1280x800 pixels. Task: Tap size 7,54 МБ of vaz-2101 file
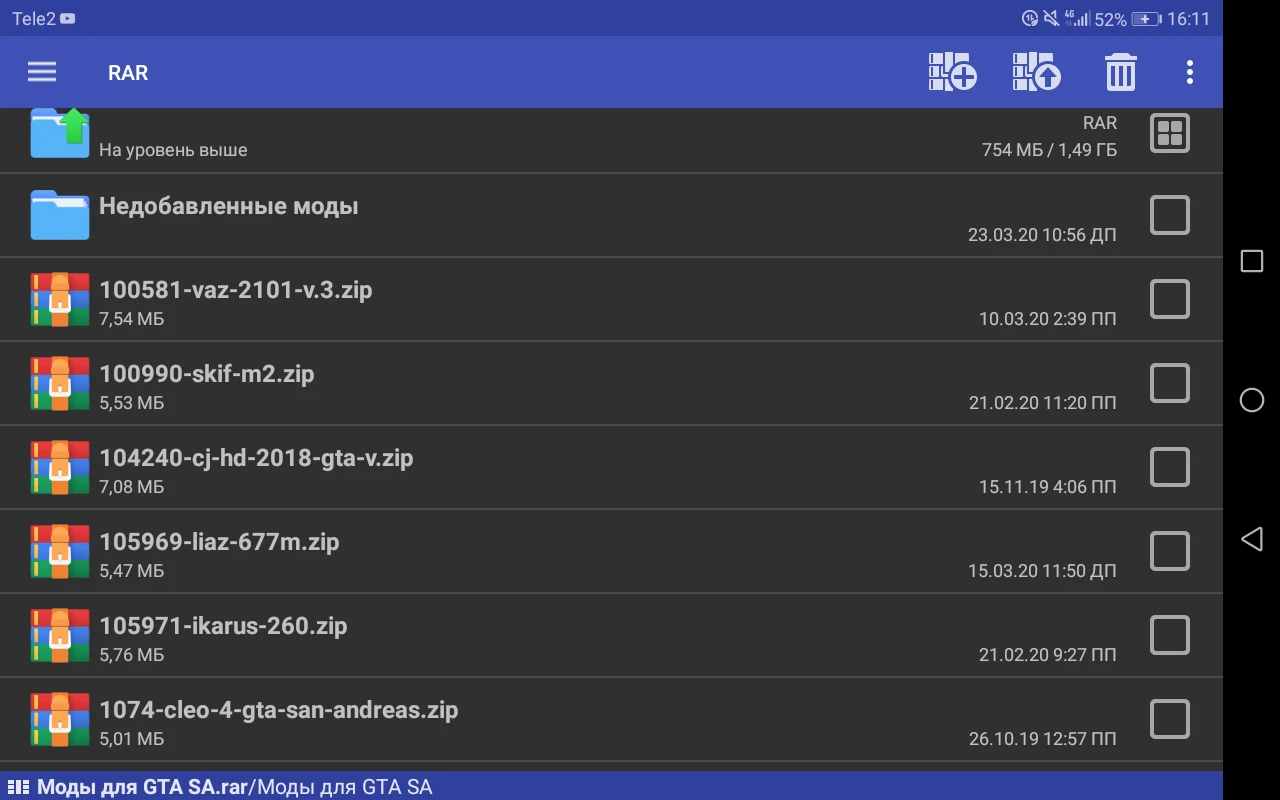point(131,319)
